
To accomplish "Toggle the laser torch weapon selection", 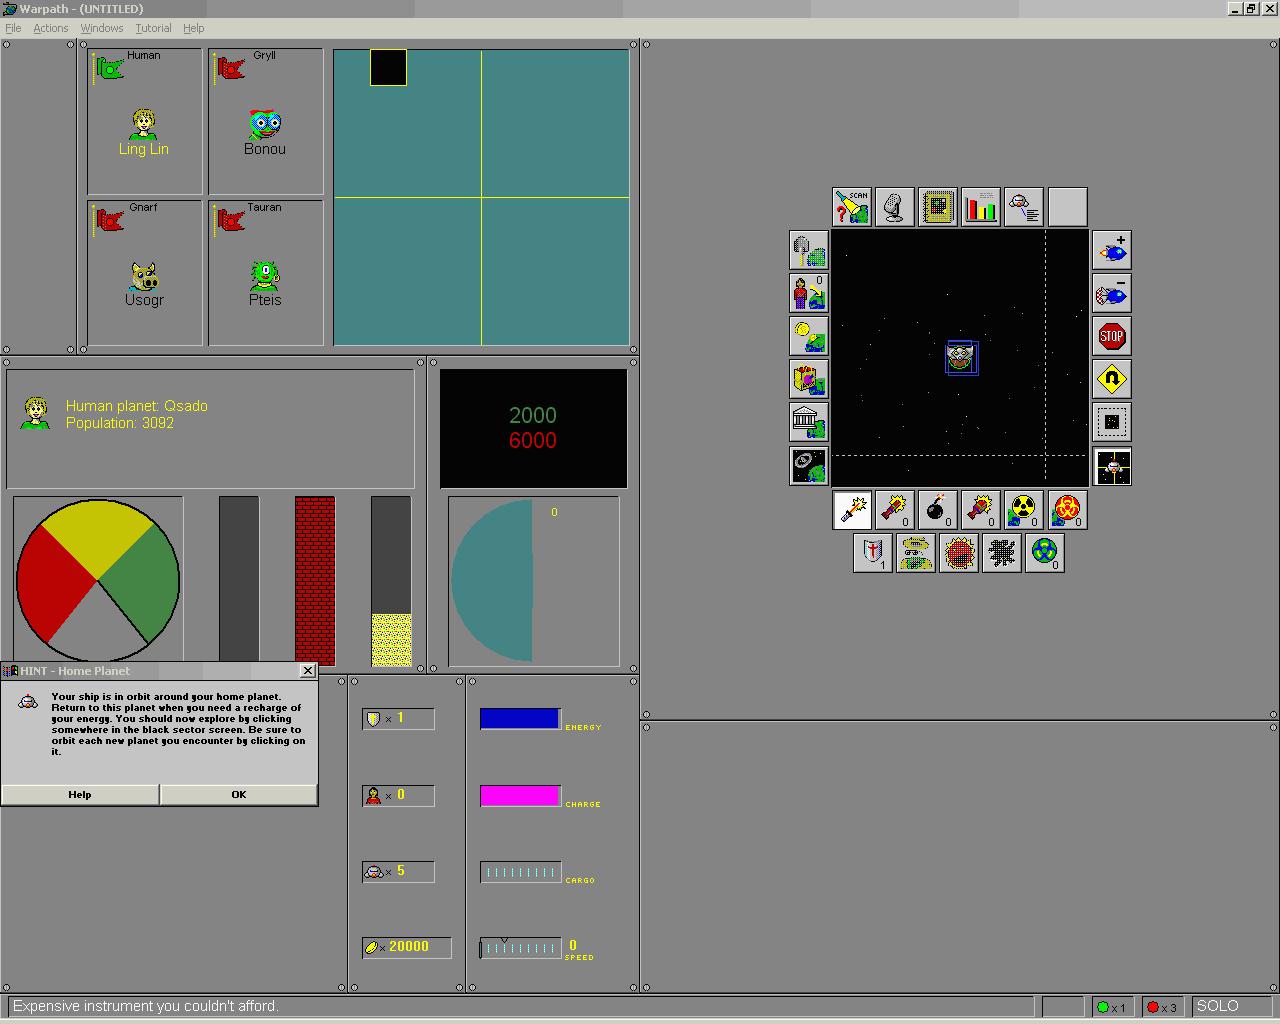I will [x=852, y=509].
